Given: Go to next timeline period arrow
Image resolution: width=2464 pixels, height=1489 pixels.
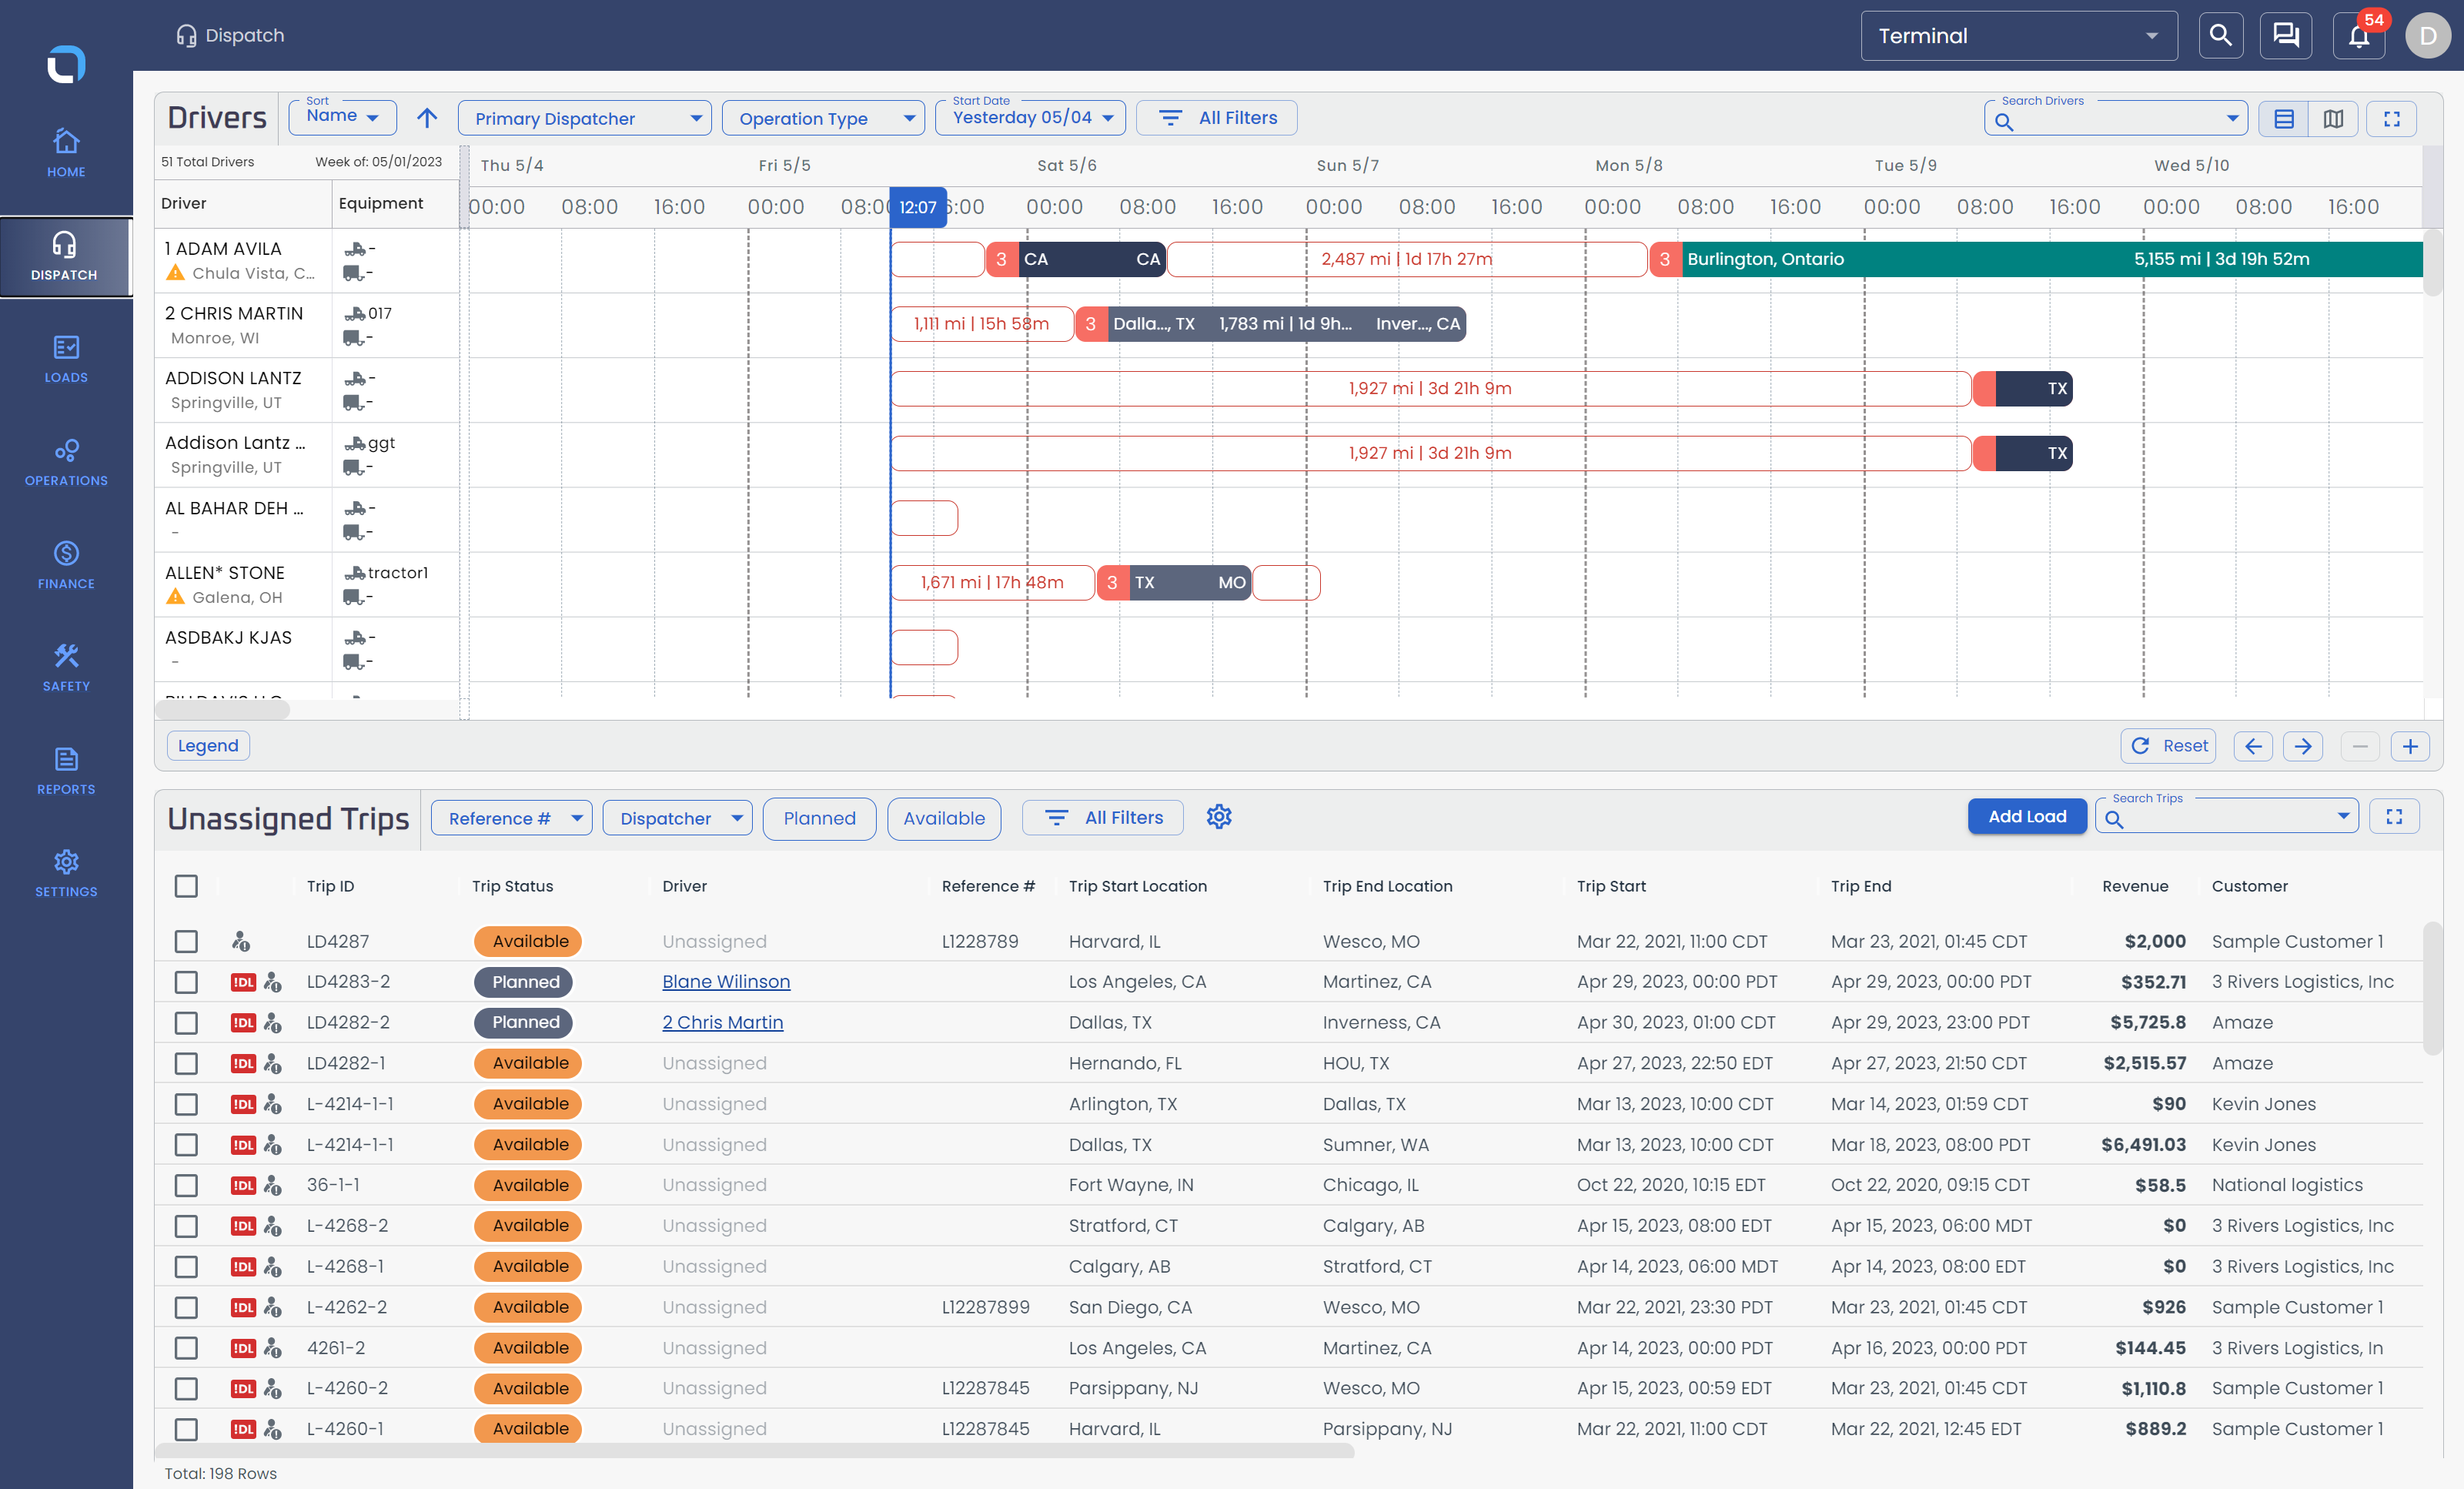Looking at the screenshot, I should point(2303,746).
